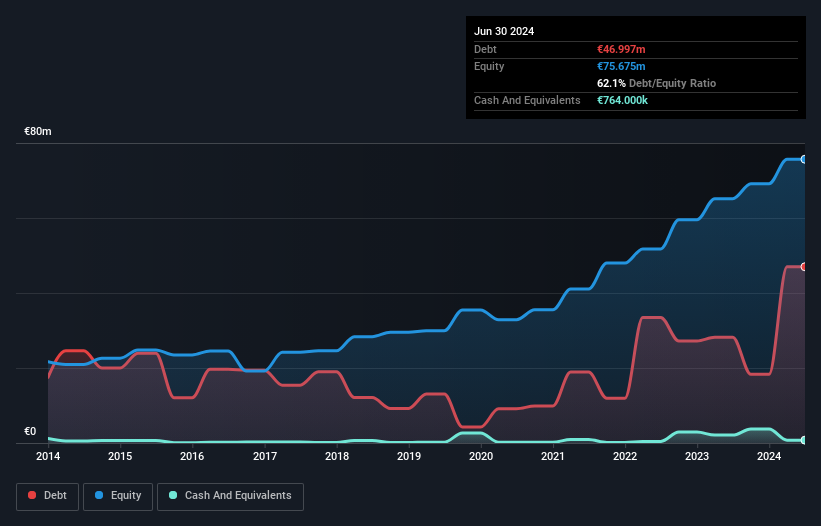The width and height of the screenshot is (821, 526).
Task: Toggle the Debt series legend button
Action: pos(48,496)
